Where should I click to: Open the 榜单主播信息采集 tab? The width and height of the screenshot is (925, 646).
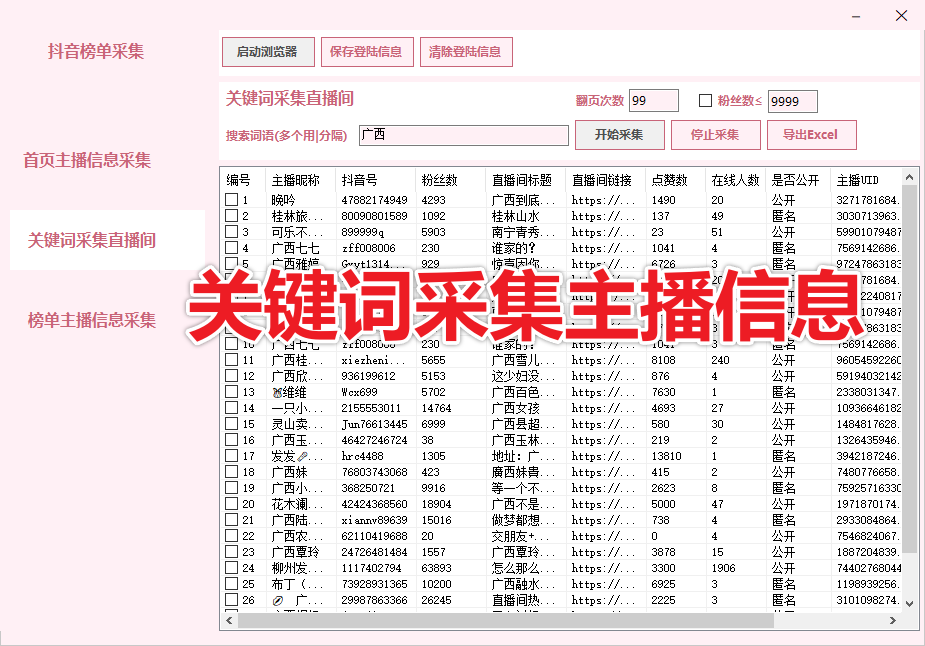(92, 320)
